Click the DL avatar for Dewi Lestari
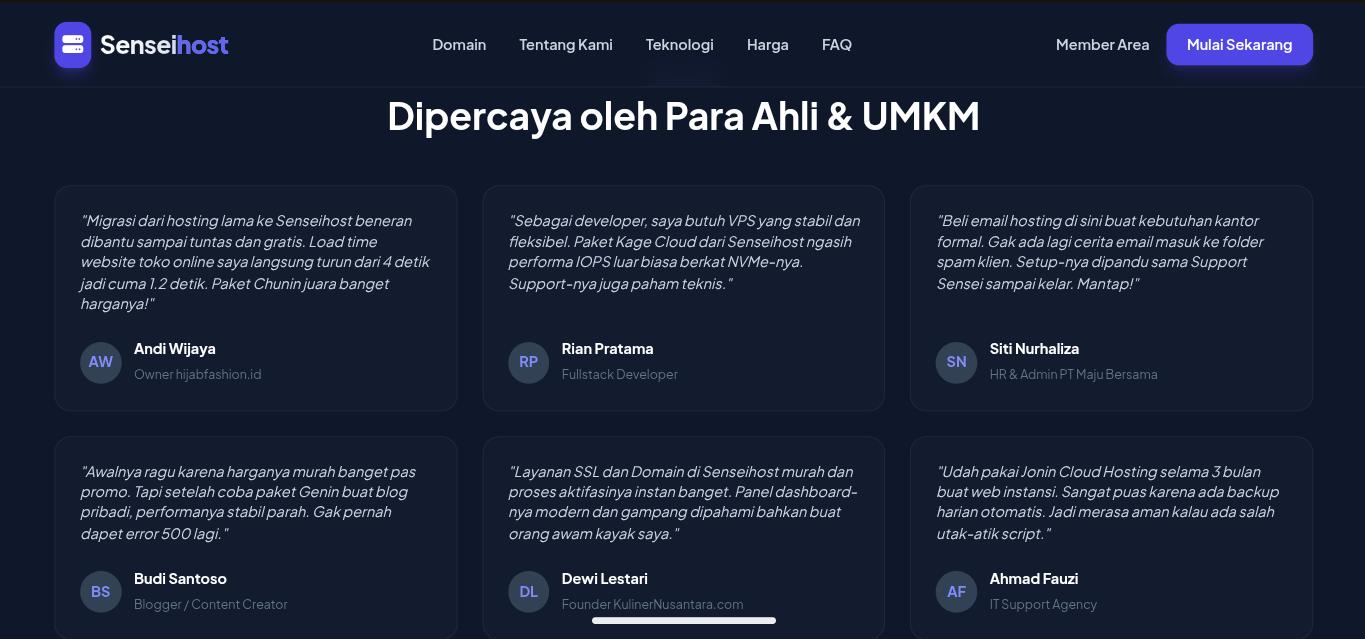The image size is (1365, 639). tap(528, 592)
